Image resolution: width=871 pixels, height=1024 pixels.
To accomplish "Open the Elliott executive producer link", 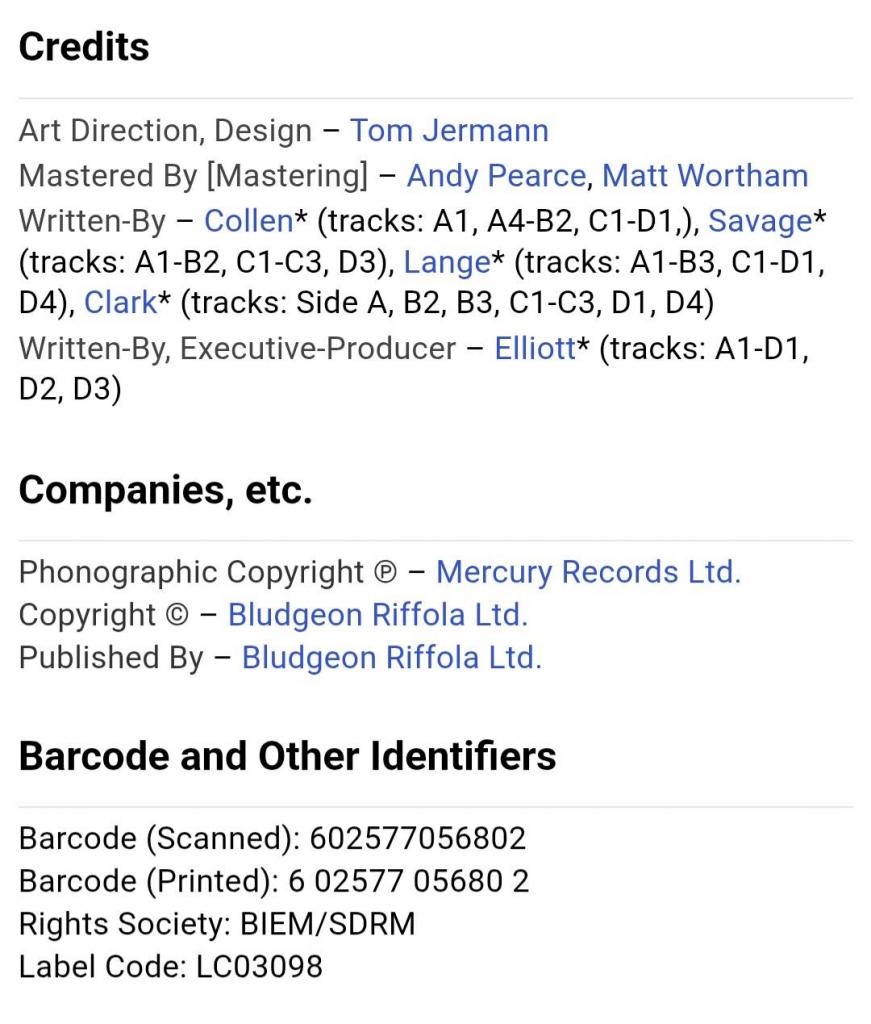I will (535, 348).
